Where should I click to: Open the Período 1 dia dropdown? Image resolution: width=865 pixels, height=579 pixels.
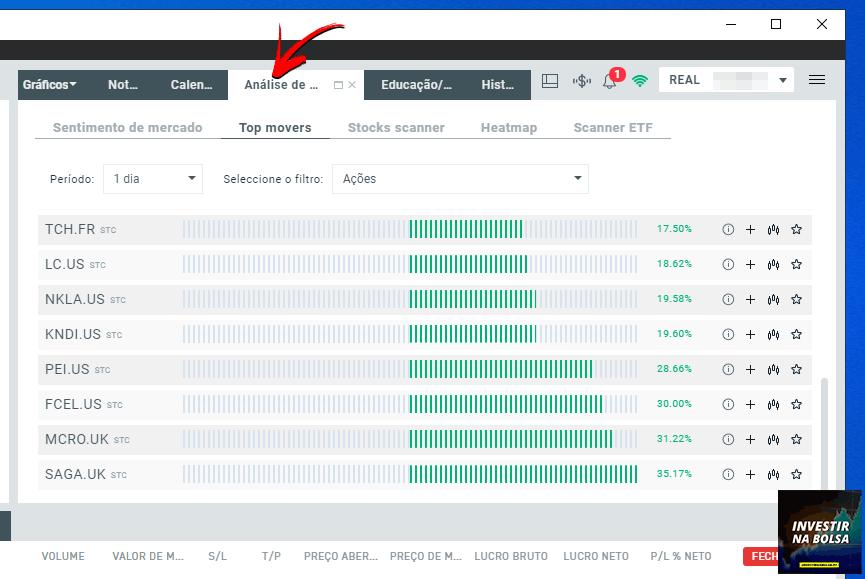tap(153, 179)
